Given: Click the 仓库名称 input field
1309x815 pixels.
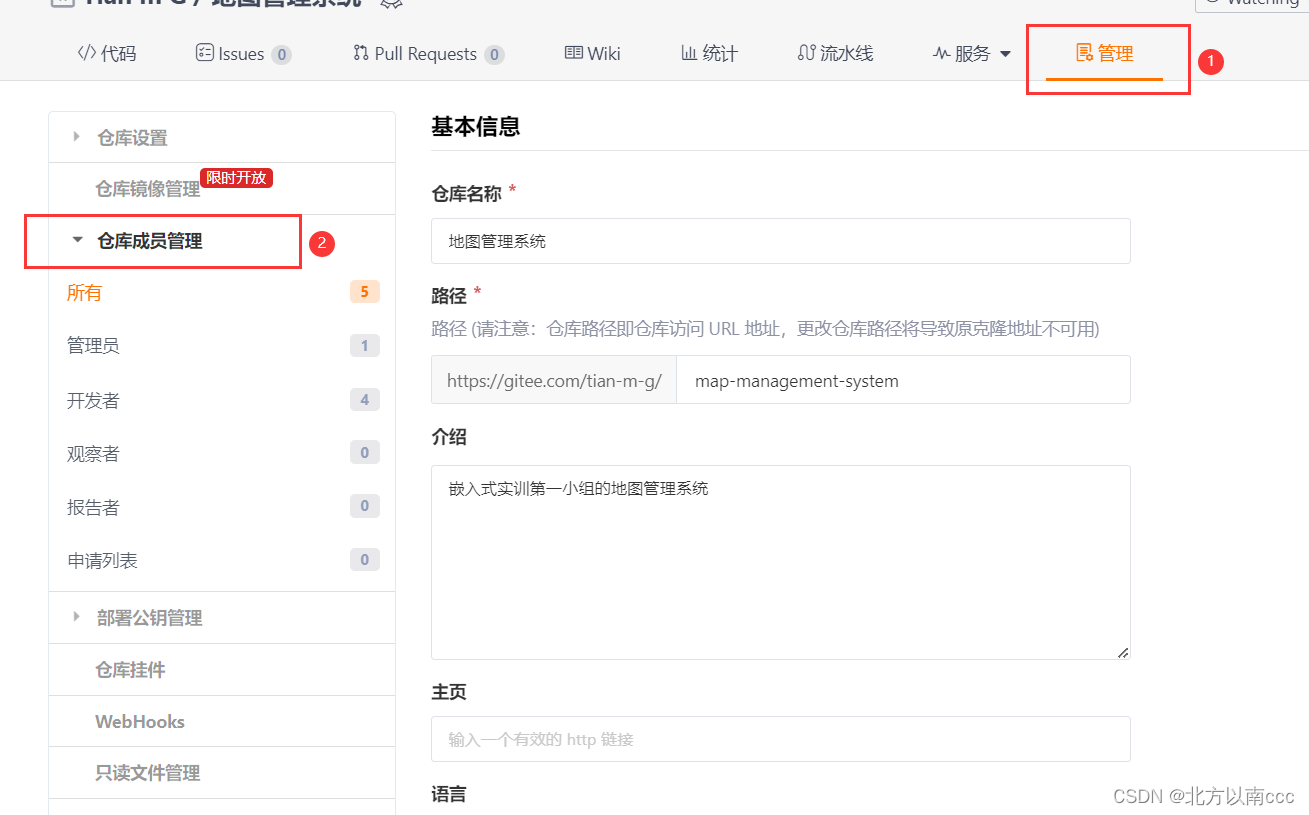Looking at the screenshot, I should tap(781, 241).
